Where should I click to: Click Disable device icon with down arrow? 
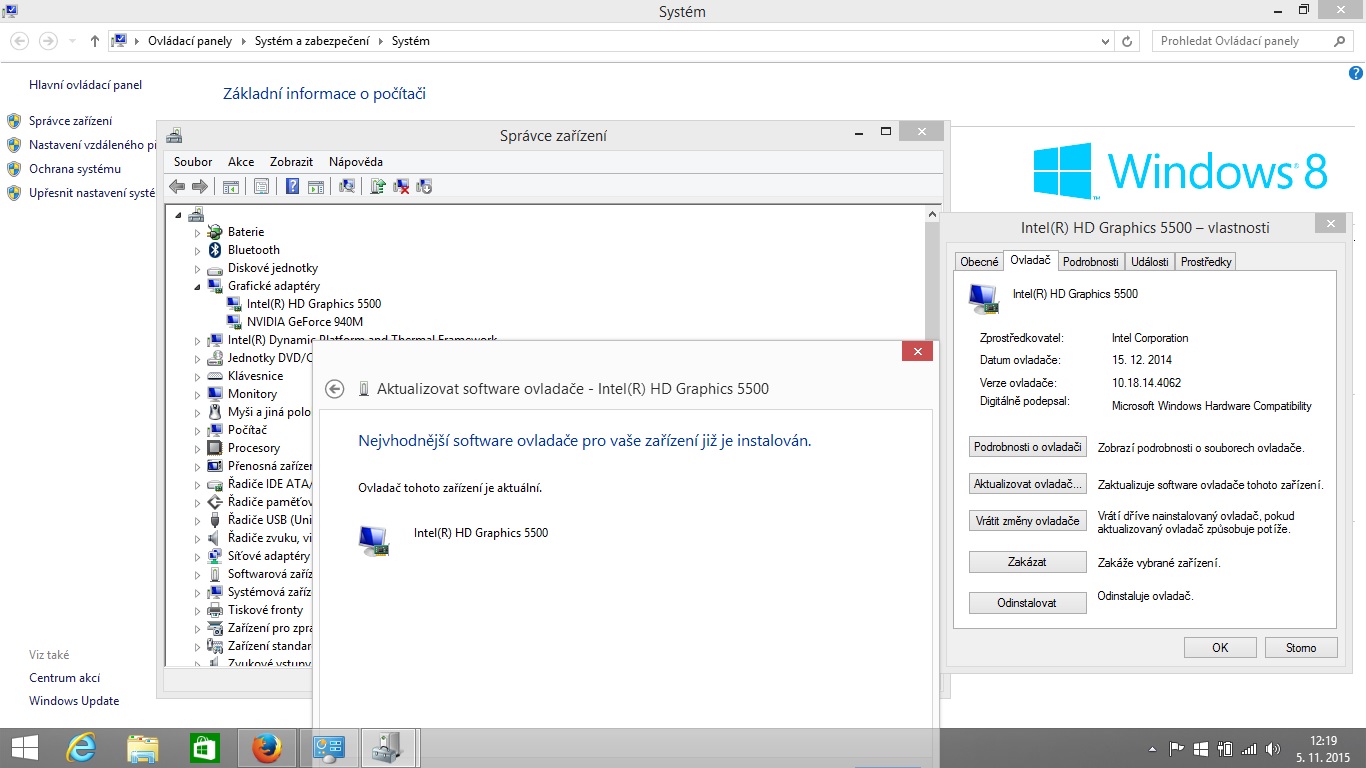[x=424, y=186]
